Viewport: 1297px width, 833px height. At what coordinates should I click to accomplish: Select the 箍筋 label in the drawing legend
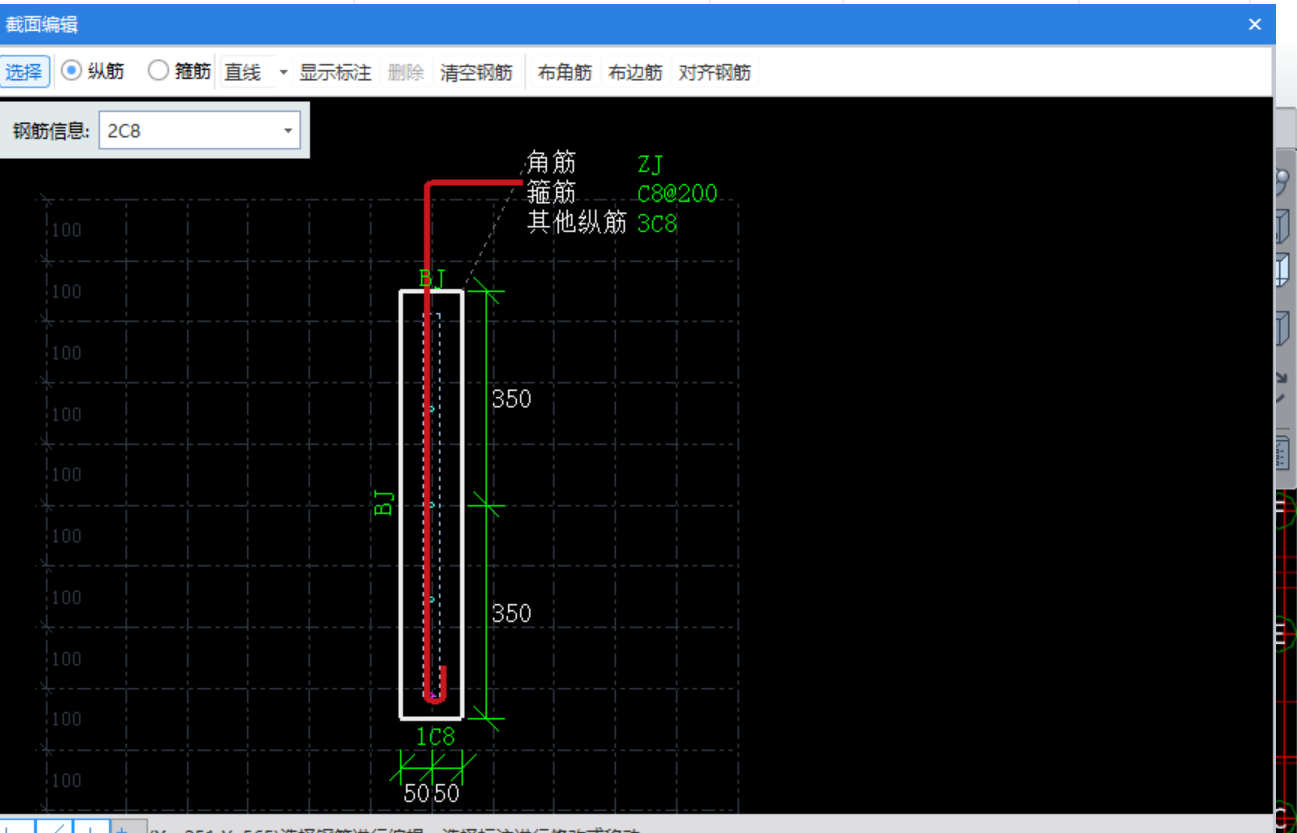[551, 193]
